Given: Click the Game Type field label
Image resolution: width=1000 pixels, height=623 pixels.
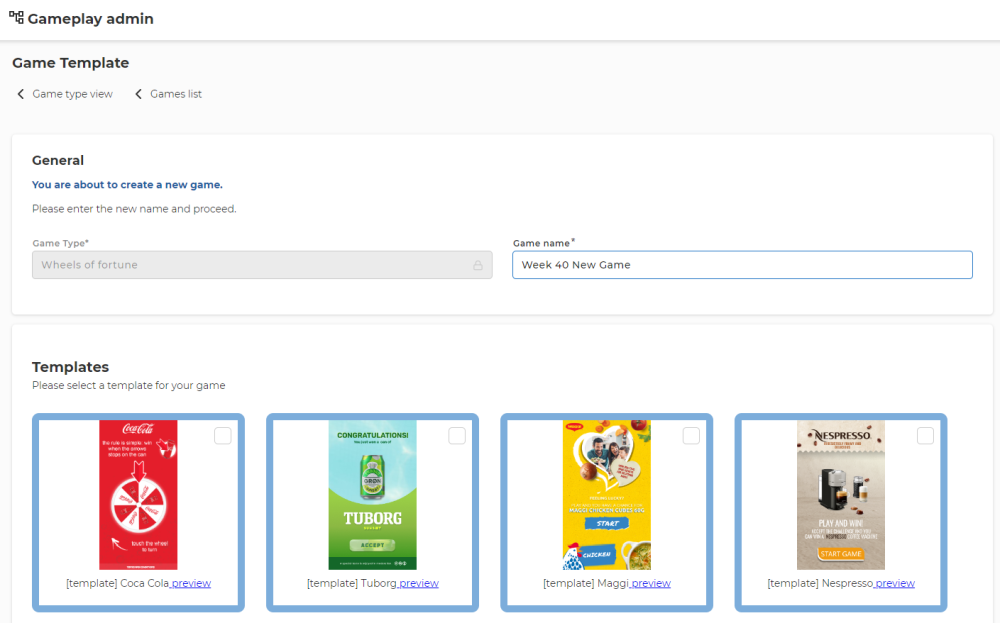Looking at the screenshot, I should [61, 243].
